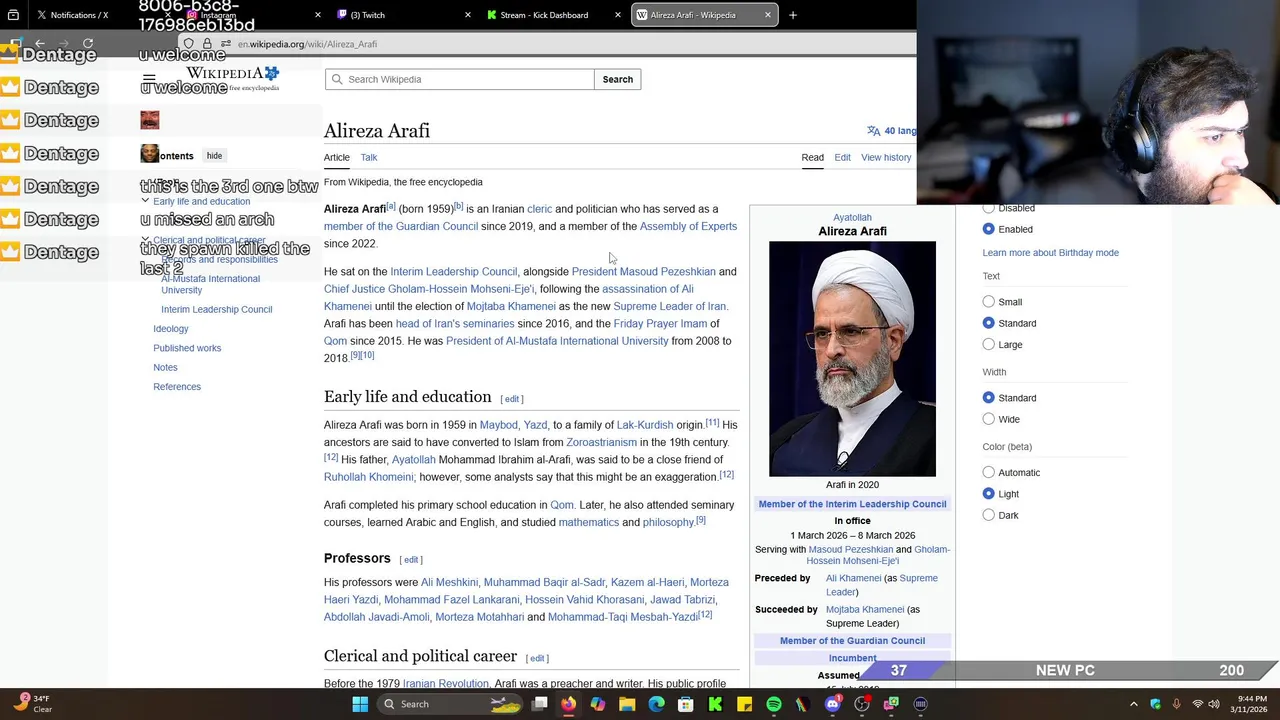This screenshot has width=1280, height=720.
Task: Choose Light color mode
Action: [989, 494]
